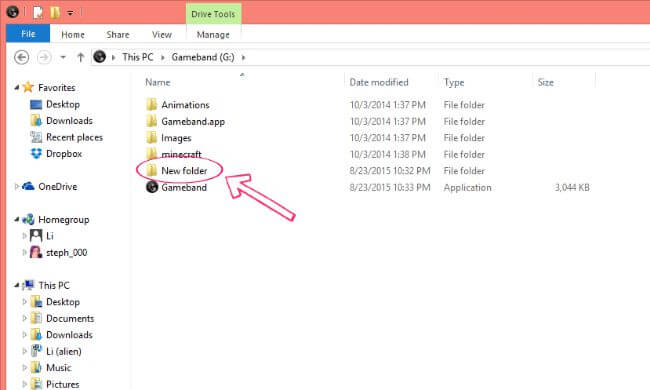Sort by the Size column header
Screen dimensions: 650x390
(x=546, y=82)
